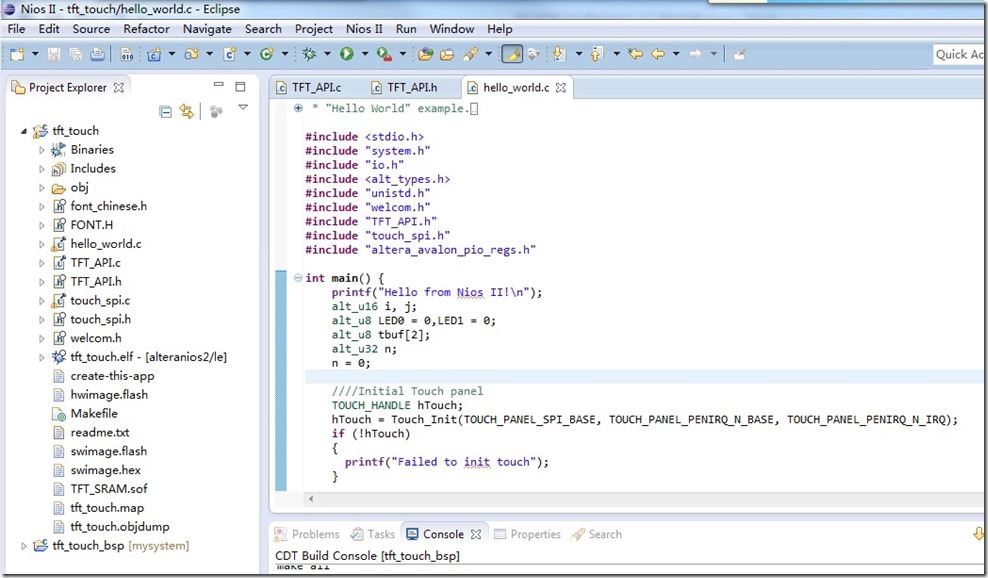Toggle Mark Occurrences highlighter icon
The width and height of the screenshot is (988, 578).
(x=512, y=54)
